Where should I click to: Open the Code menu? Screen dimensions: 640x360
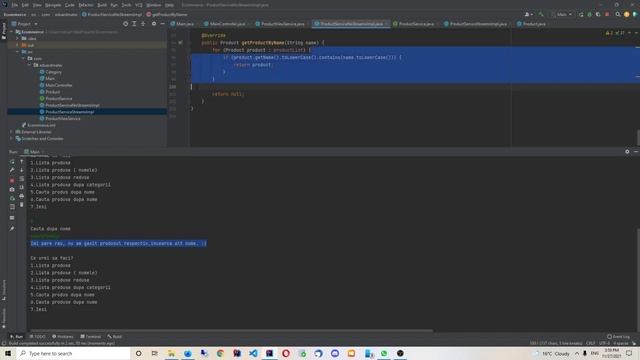pos(70,5)
